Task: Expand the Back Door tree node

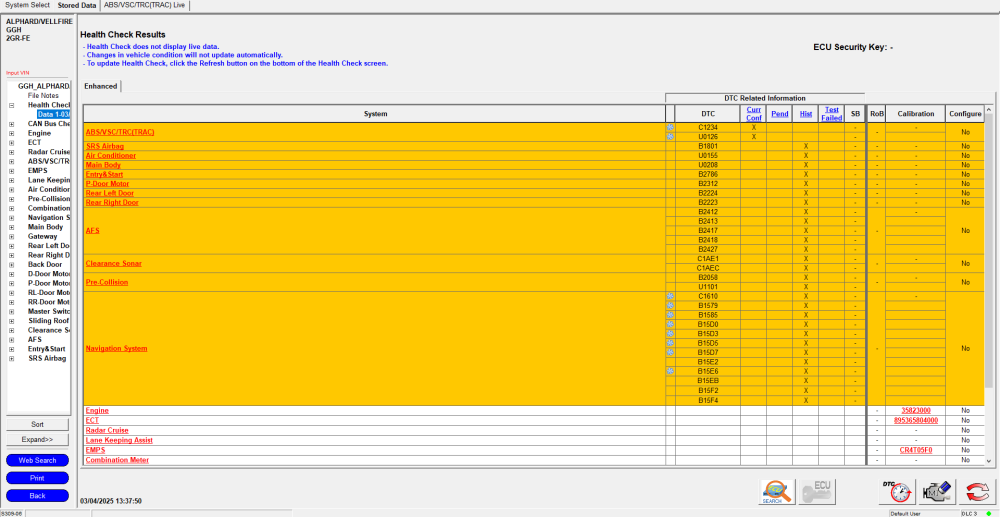Action: (x=11, y=265)
